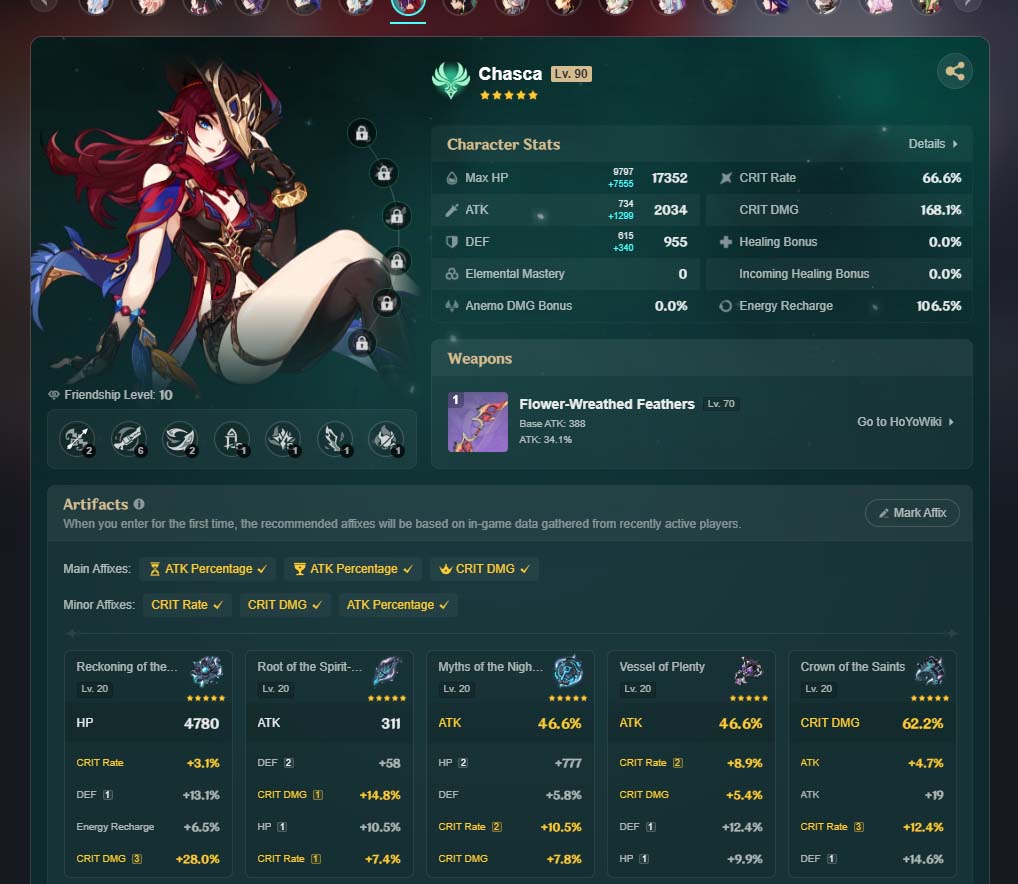Click the share icon in the top right
This screenshot has width=1018, height=884.
click(954, 71)
